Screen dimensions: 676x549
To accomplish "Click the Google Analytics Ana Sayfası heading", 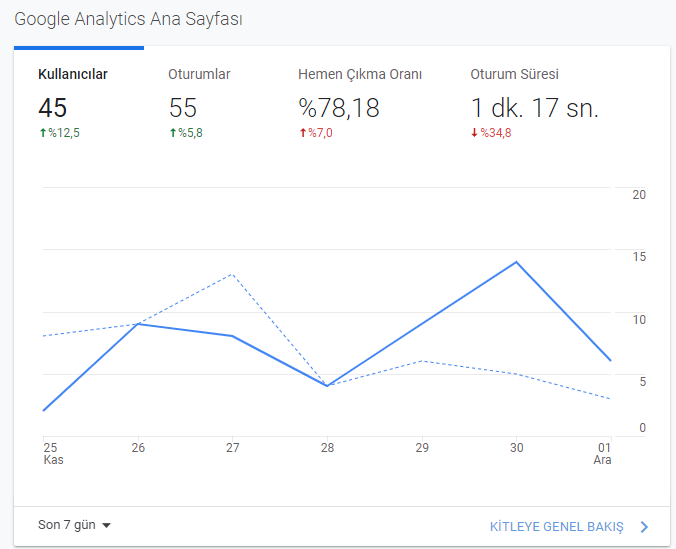I will pyautogui.click(x=128, y=19).
